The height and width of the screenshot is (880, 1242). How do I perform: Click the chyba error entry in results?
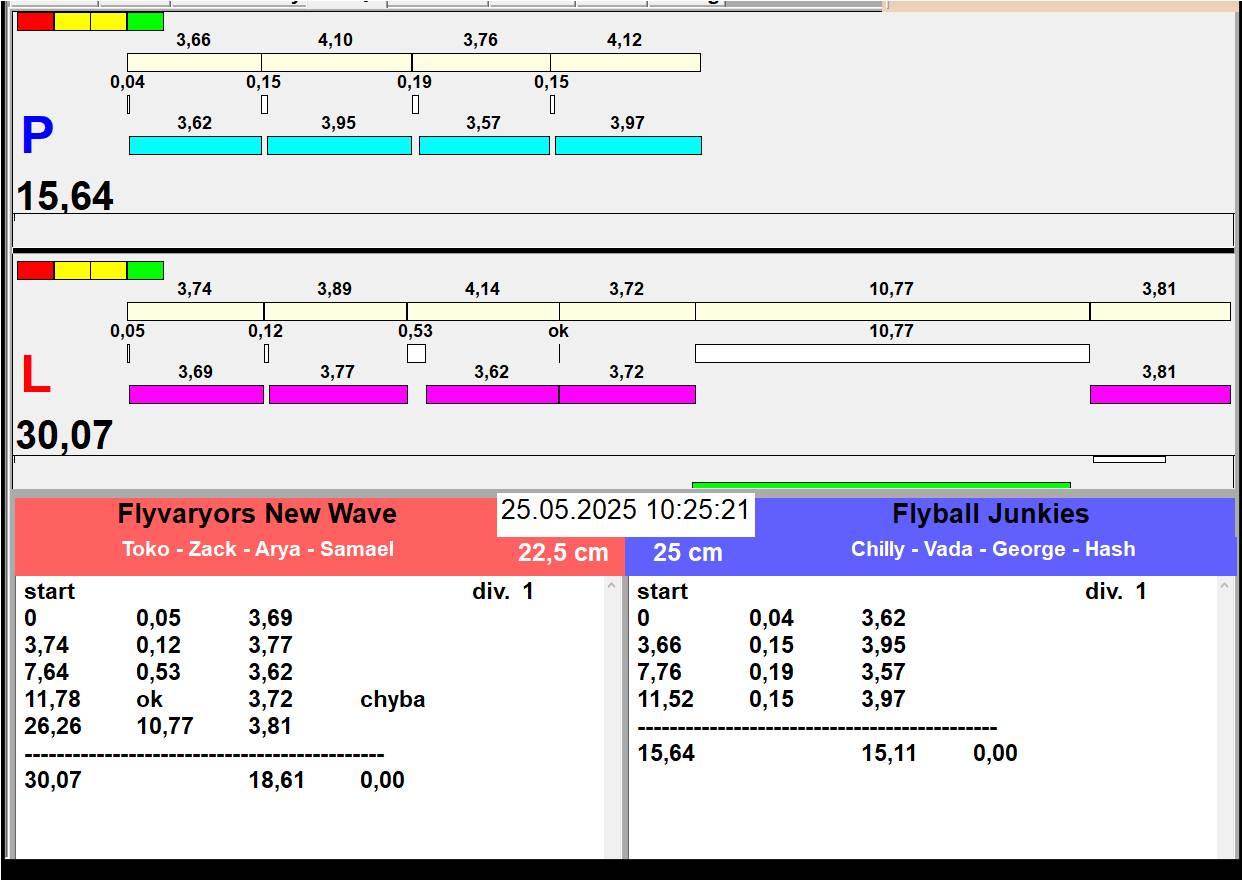pyautogui.click(x=392, y=699)
